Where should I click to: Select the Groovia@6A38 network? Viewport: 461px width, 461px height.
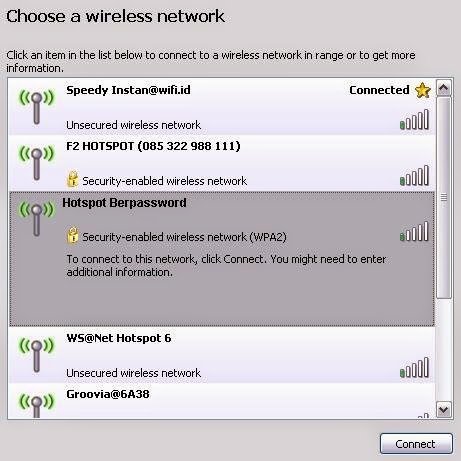pyautogui.click(x=222, y=401)
